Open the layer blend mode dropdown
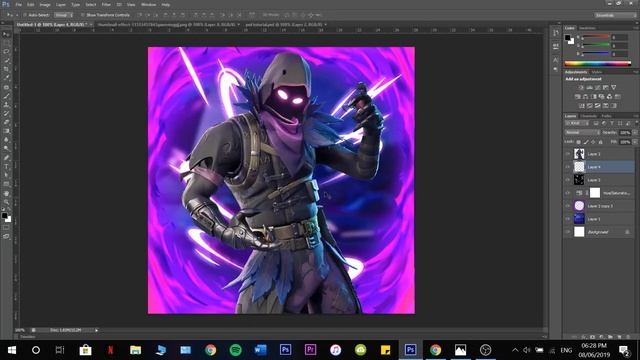Screen dimensions: 640x360 tap(582, 133)
